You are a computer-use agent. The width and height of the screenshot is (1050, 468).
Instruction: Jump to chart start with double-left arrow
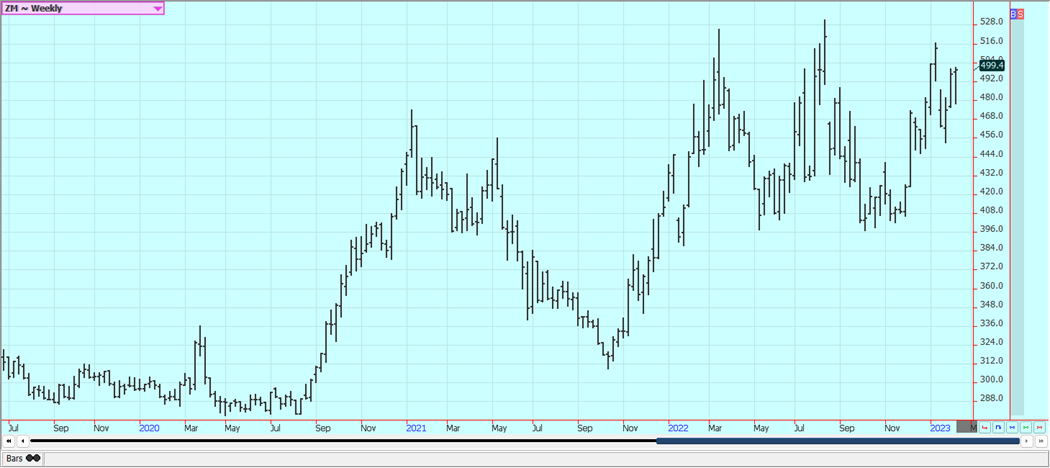pos(9,441)
